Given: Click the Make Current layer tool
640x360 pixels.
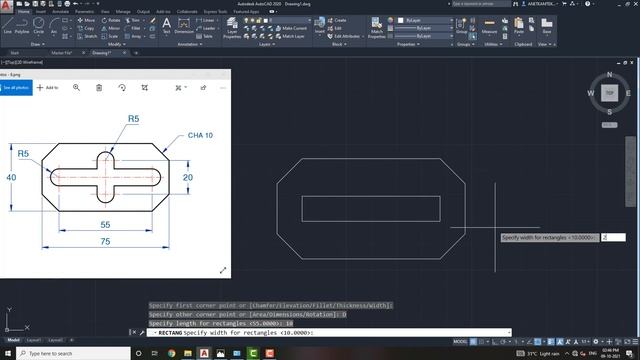Looking at the screenshot, I should pos(291,28).
